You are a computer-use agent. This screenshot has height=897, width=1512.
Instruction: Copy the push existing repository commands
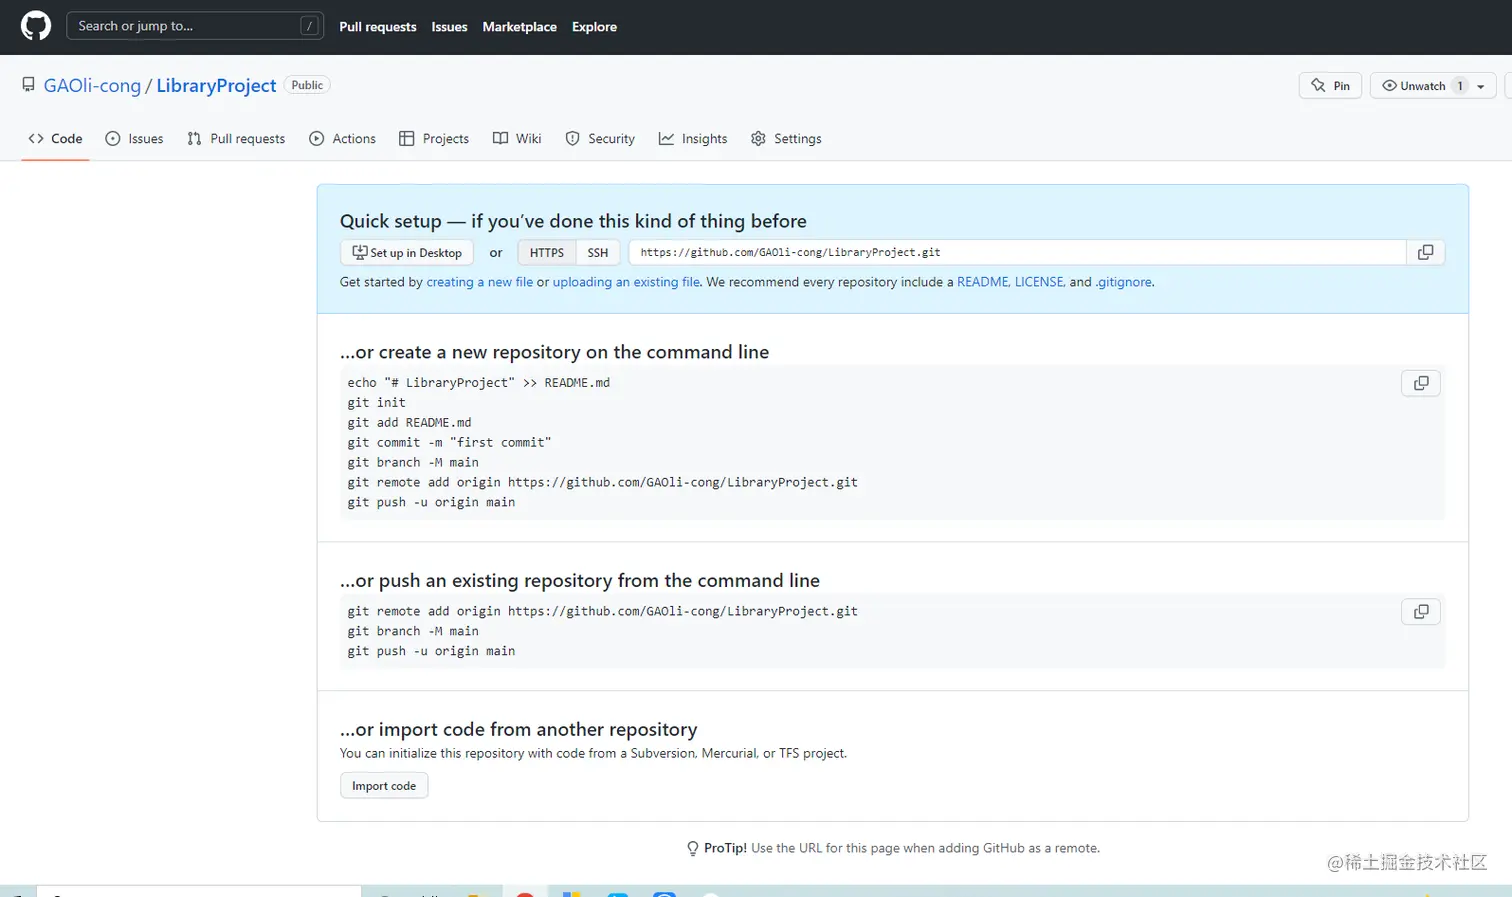pos(1420,612)
